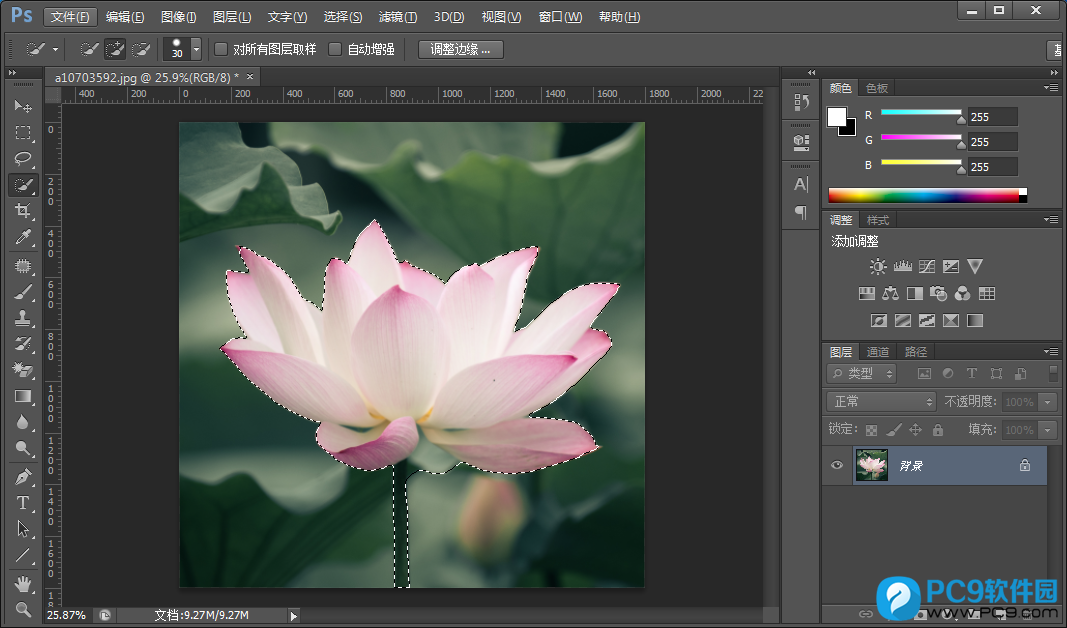Screen dimensions: 1067x628
Task: Open the layer filter 类型 dropdown
Action: tap(861, 374)
